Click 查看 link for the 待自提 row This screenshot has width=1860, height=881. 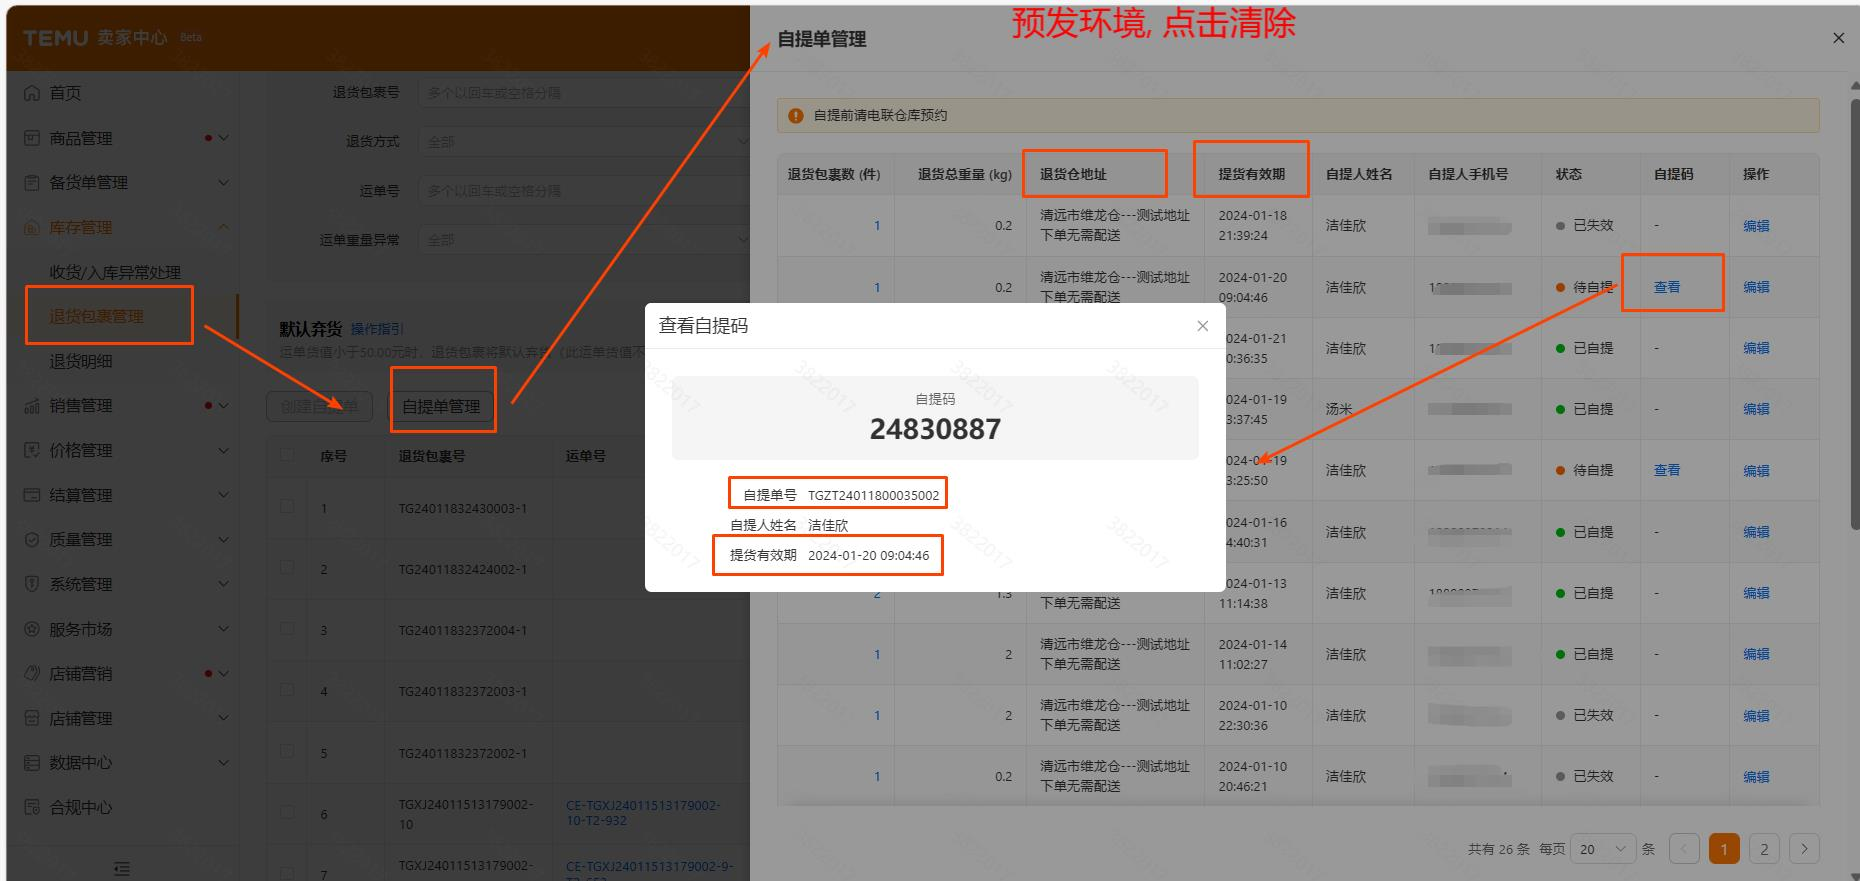1666,287
